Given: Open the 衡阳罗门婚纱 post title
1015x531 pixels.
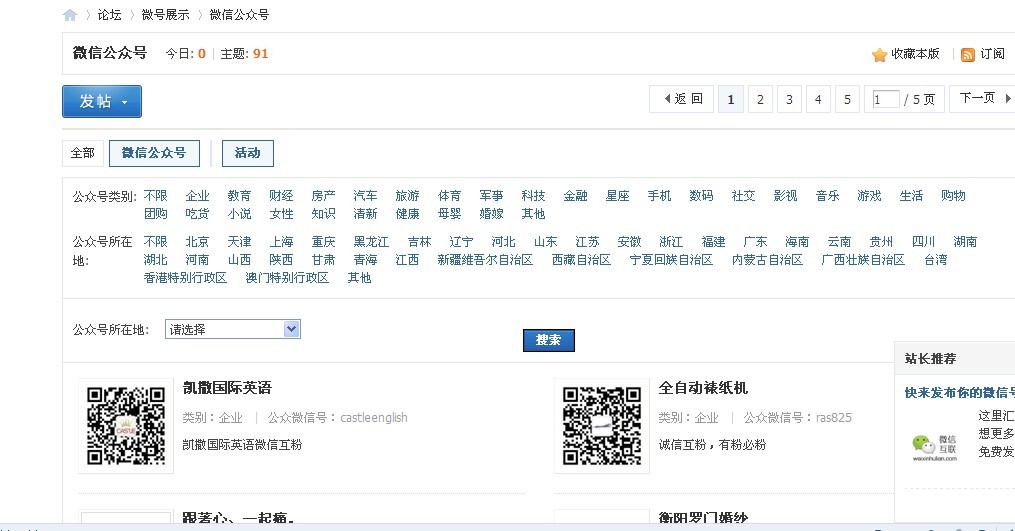Looking at the screenshot, I should click(x=703, y=517).
